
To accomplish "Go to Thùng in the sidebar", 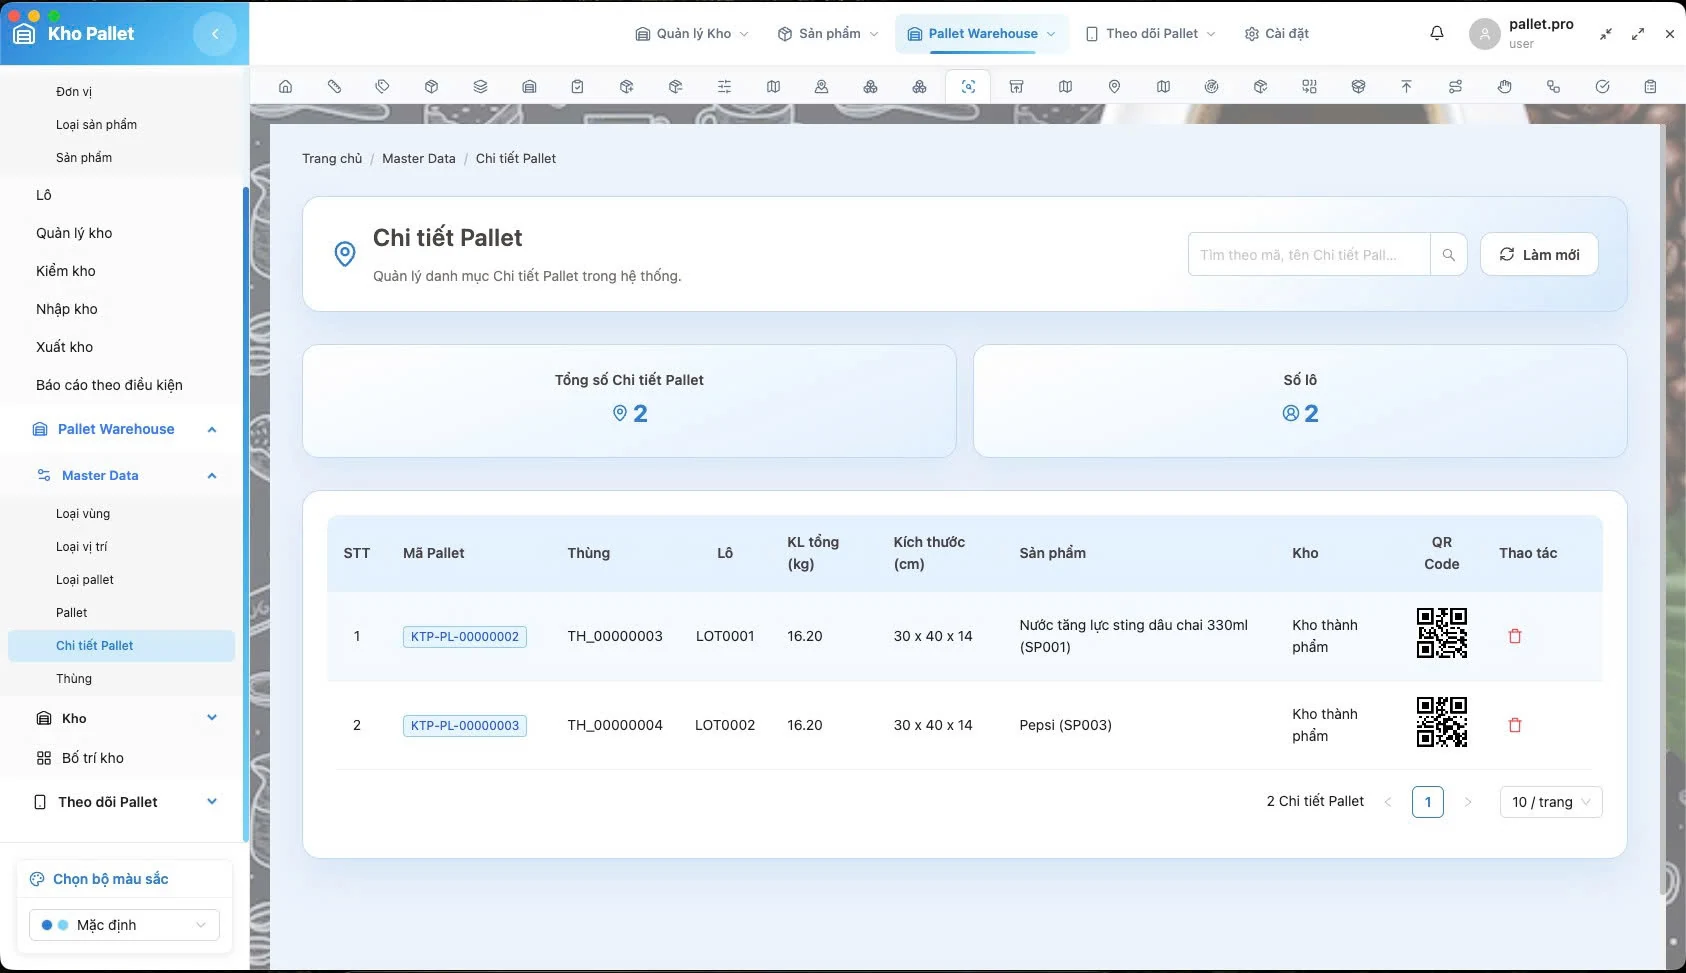I will tap(74, 679).
